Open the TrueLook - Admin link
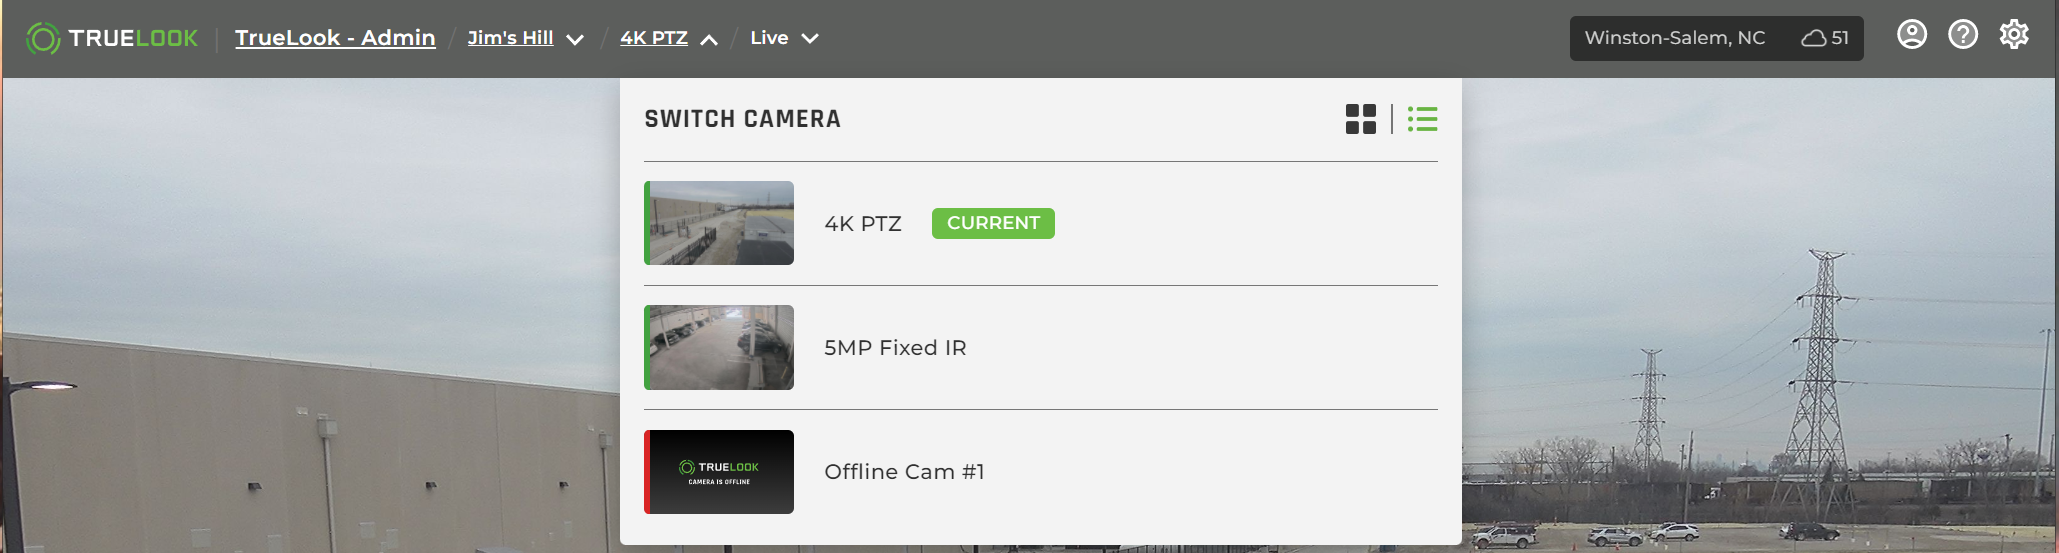Screen dimensions: 2059x553 pos(335,38)
